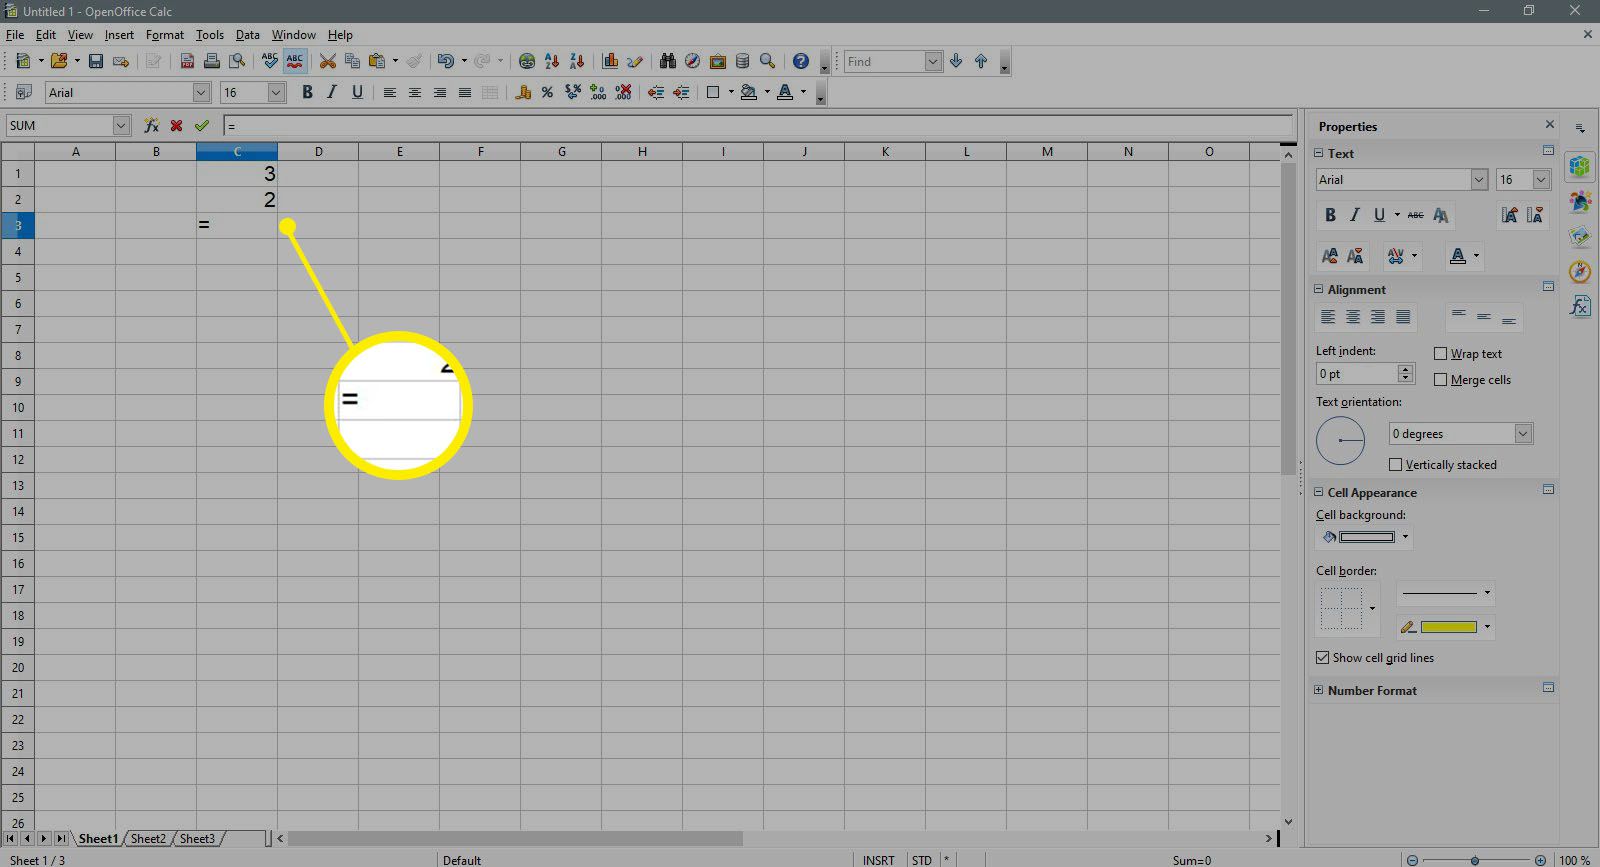
Task: Open Styles and Formatting sidebar deck
Action: click(1580, 201)
